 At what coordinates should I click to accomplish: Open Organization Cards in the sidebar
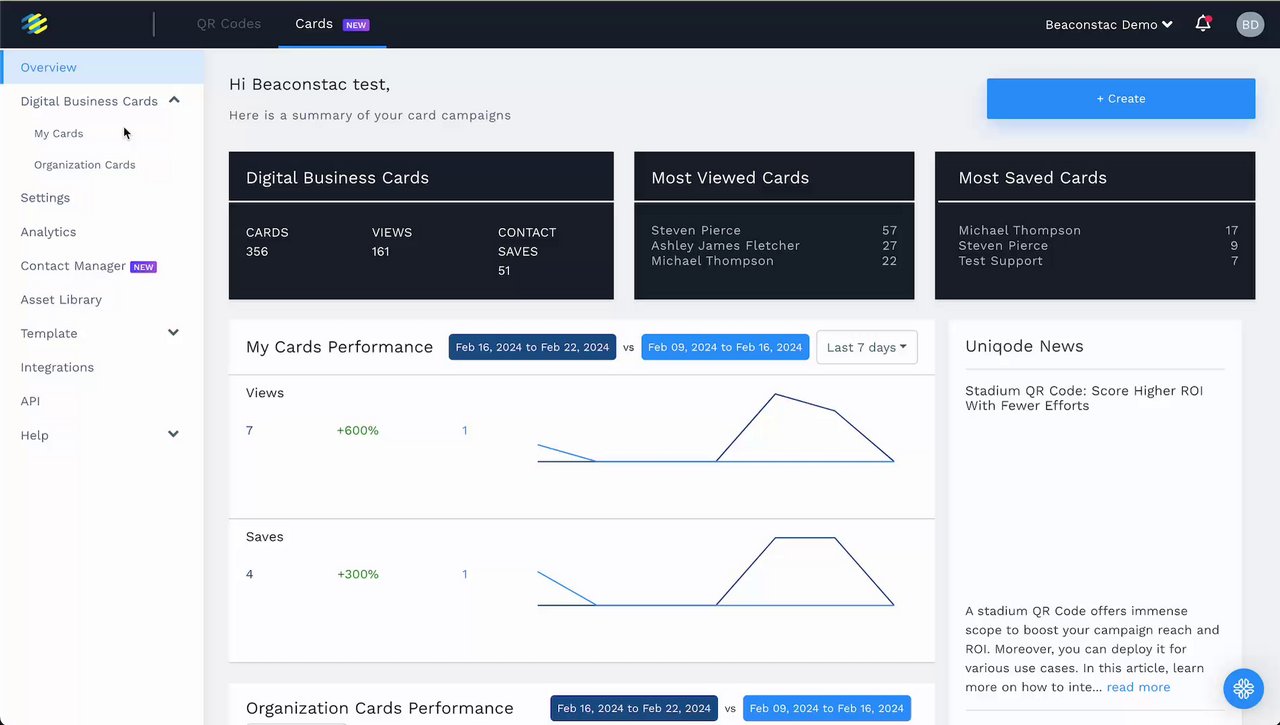click(x=85, y=165)
